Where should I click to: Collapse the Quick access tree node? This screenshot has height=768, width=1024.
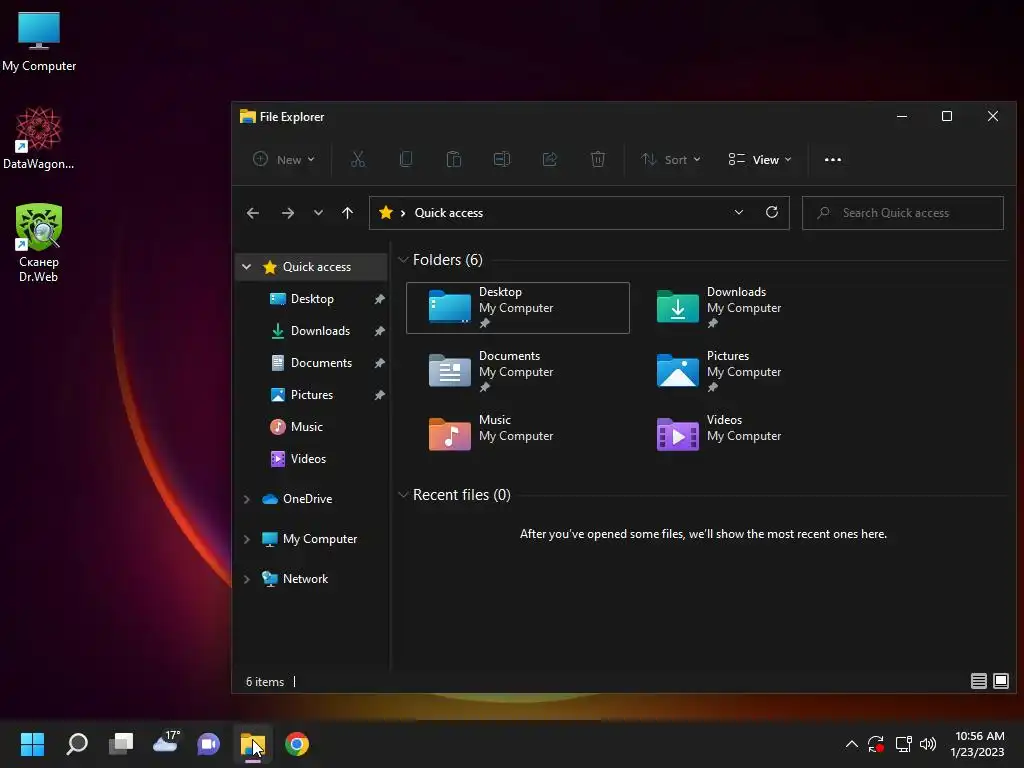click(246, 266)
